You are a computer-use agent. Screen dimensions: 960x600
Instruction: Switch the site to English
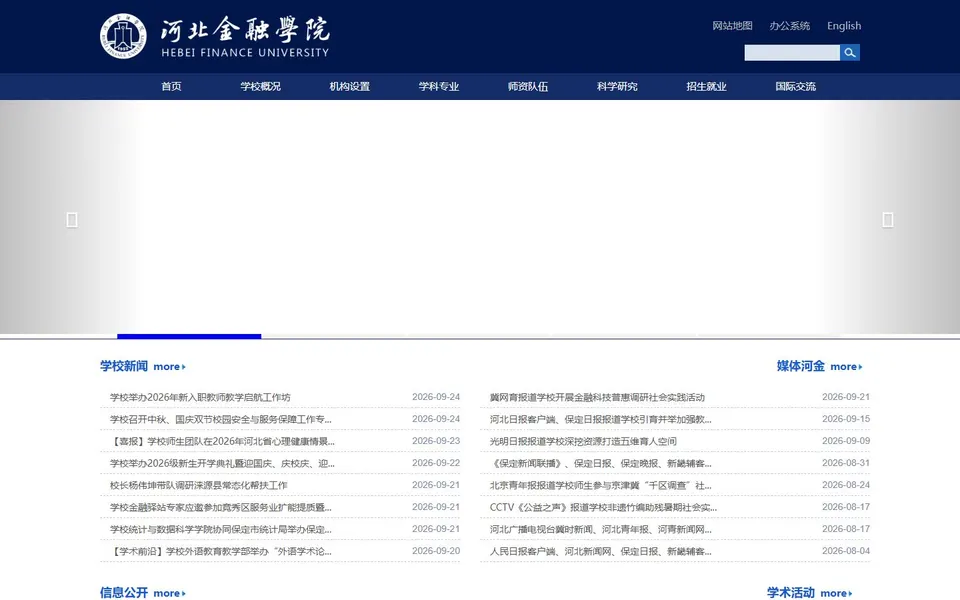[844, 26]
